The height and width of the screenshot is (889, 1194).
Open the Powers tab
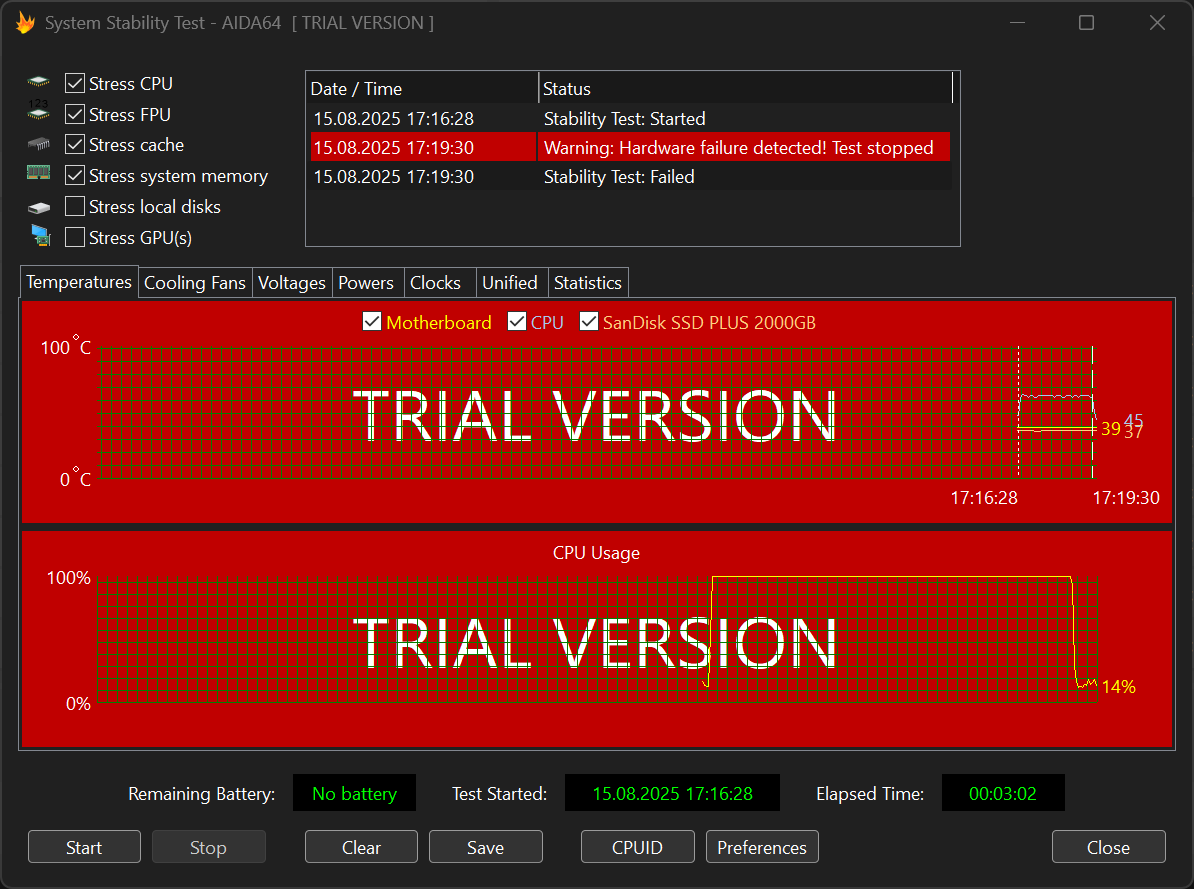[366, 283]
